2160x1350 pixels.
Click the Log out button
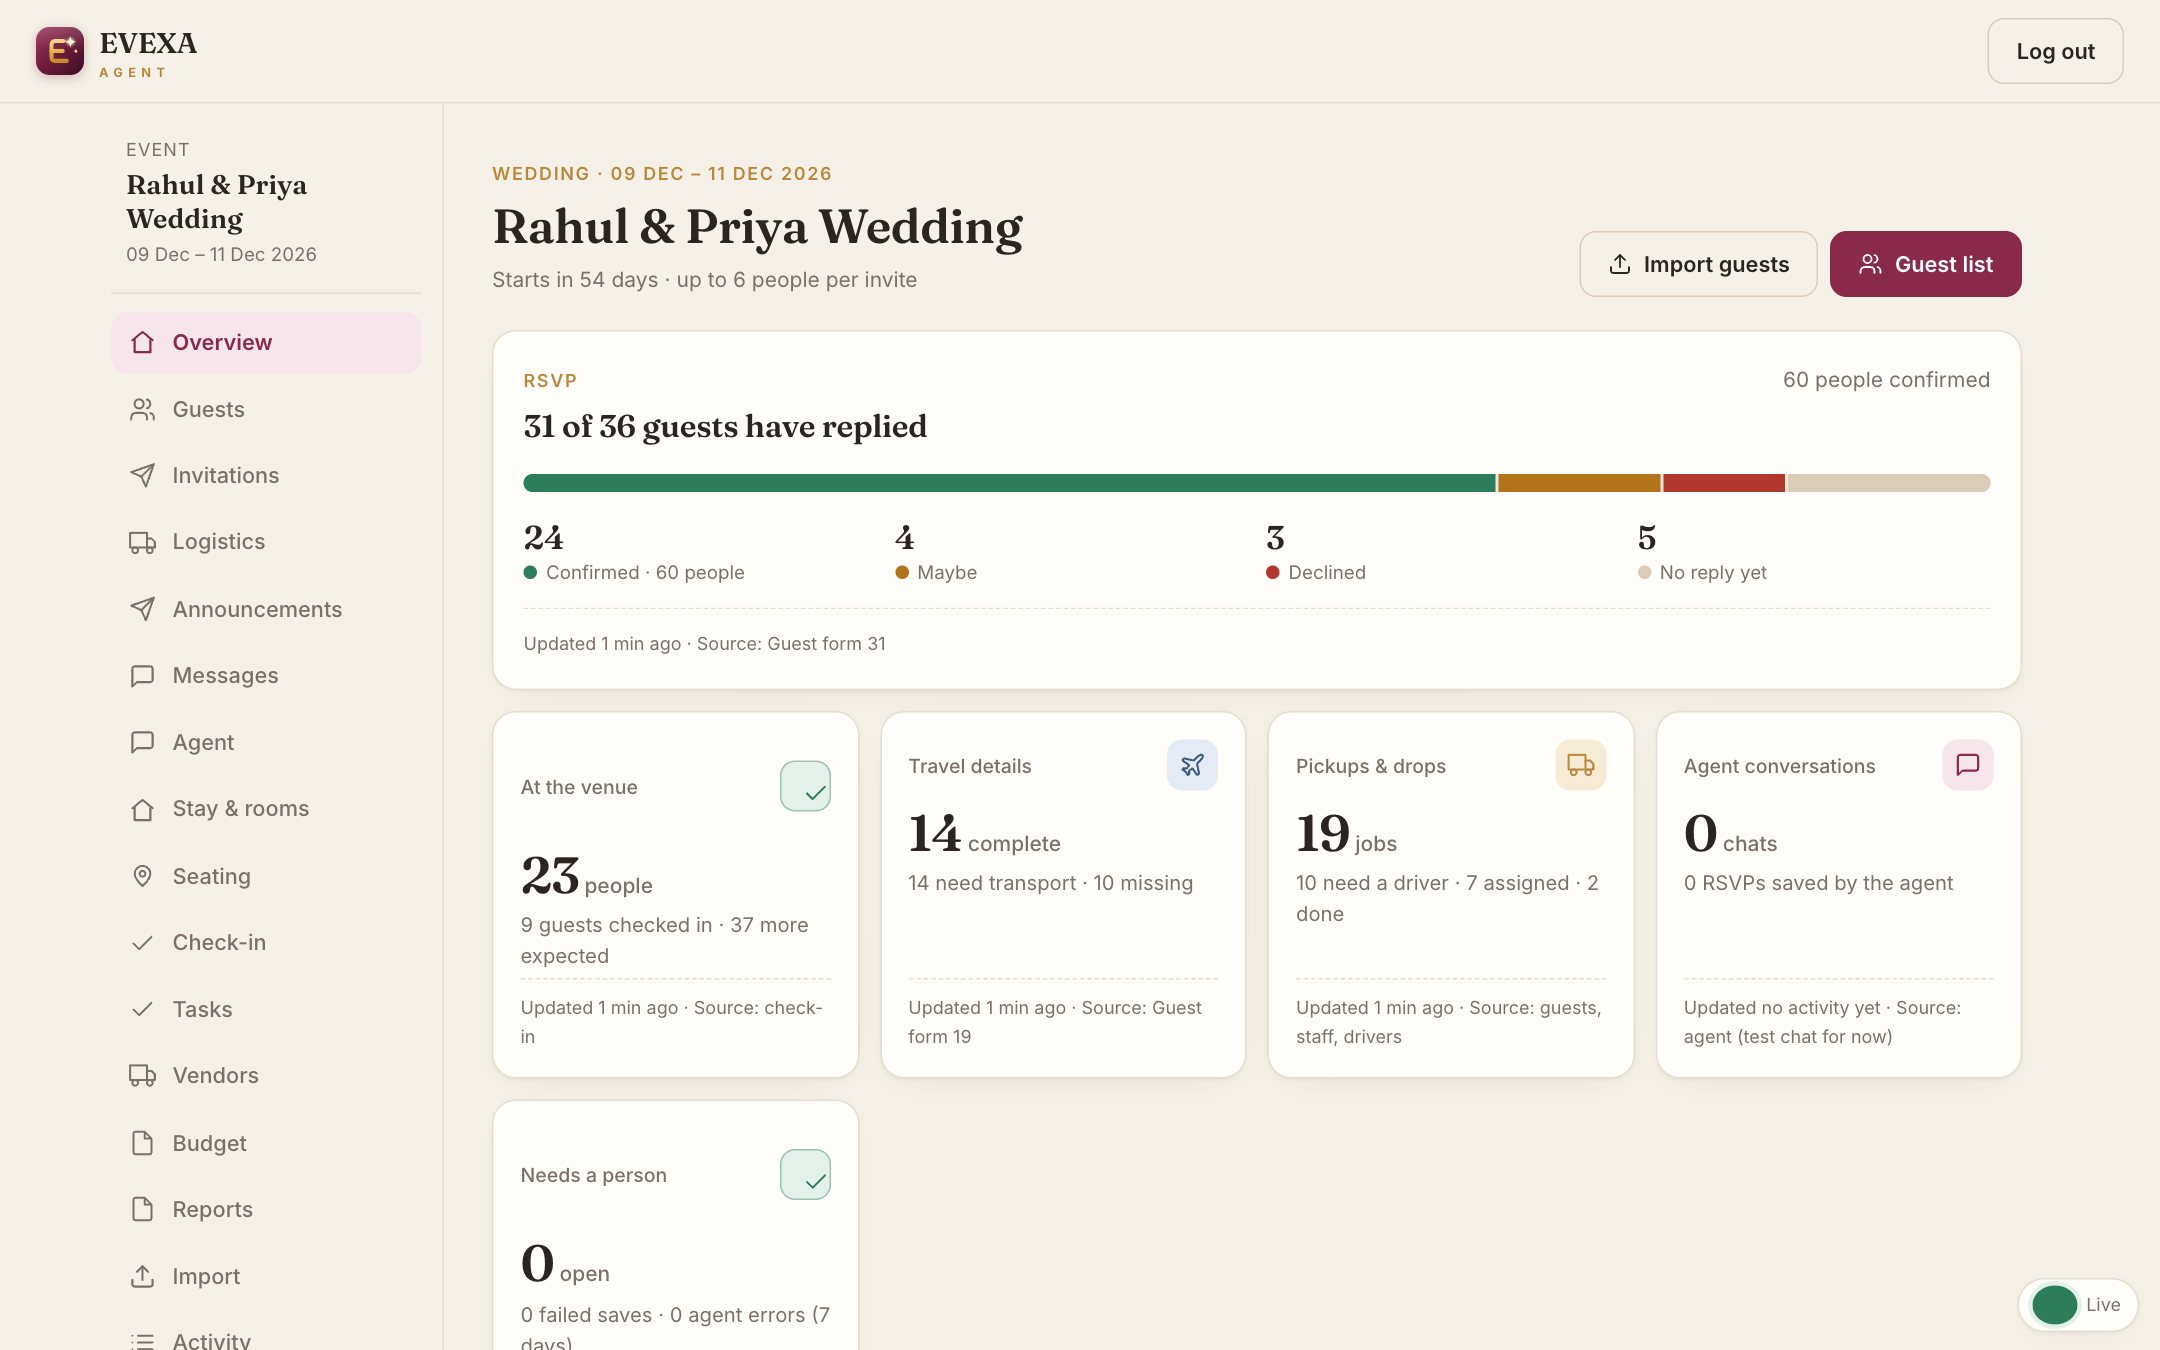2055,51
